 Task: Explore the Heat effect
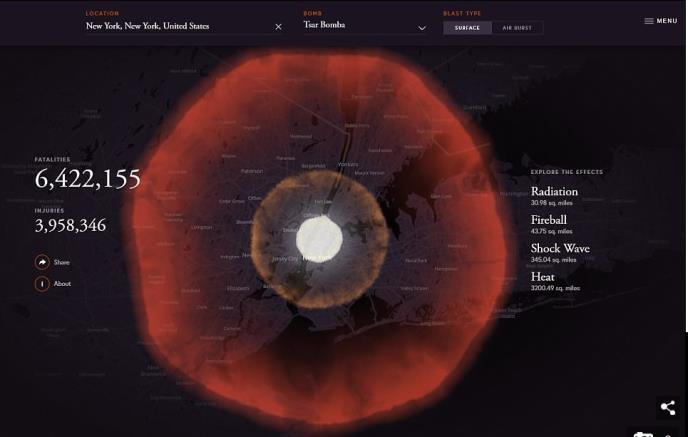click(x=543, y=277)
